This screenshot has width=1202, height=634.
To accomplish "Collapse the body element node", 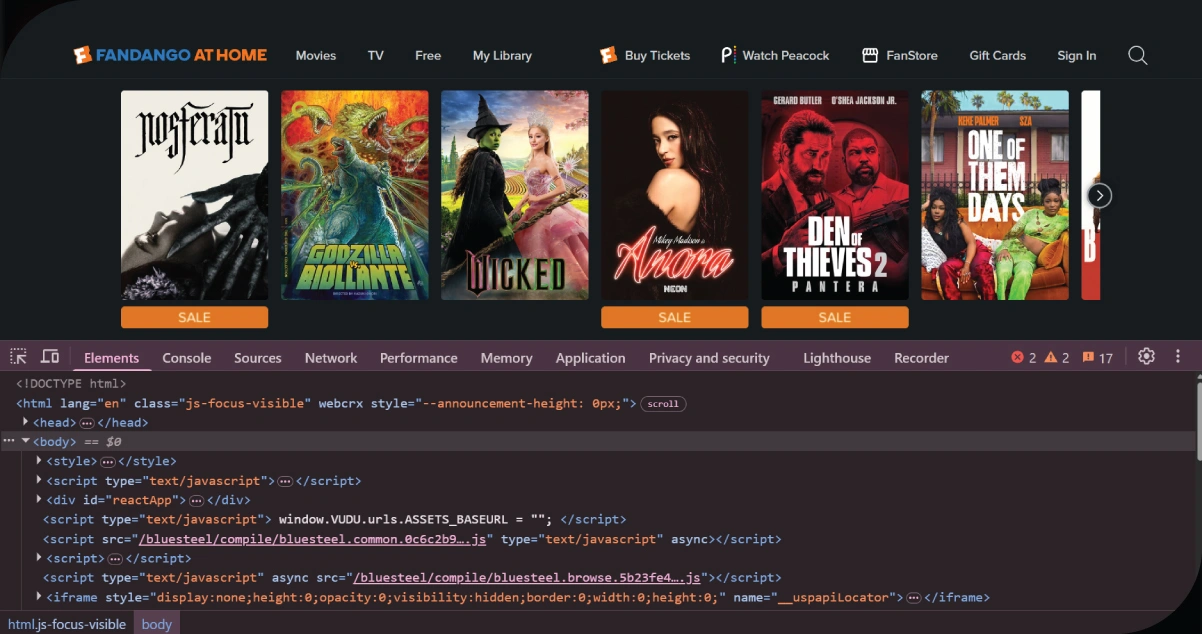I will pyautogui.click(x=26, y=441).
